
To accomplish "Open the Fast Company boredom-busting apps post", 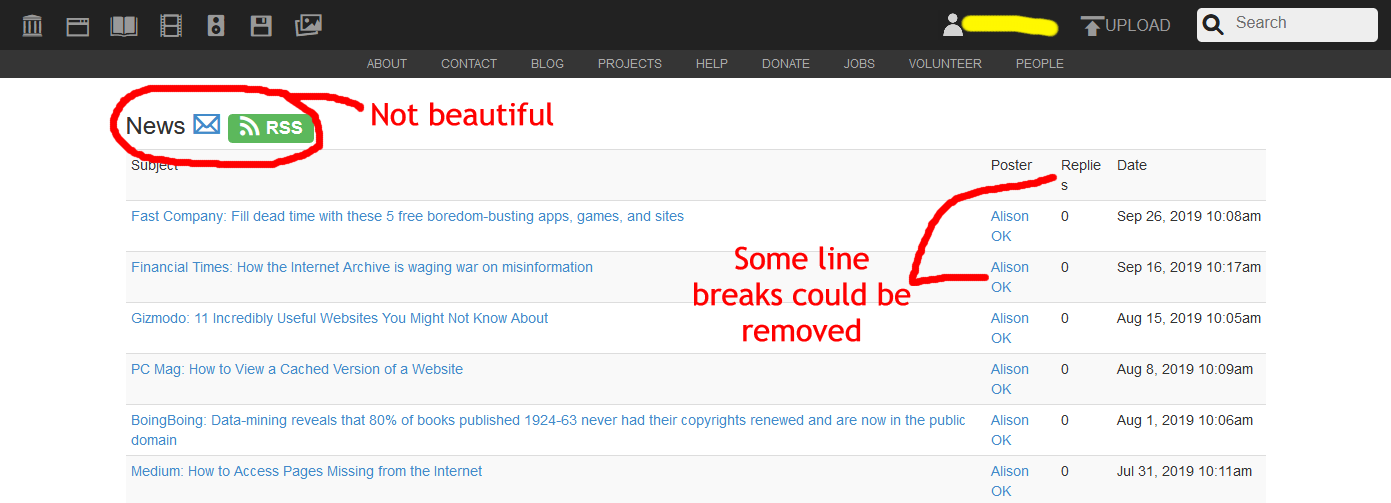I will (x=408, y=216).
